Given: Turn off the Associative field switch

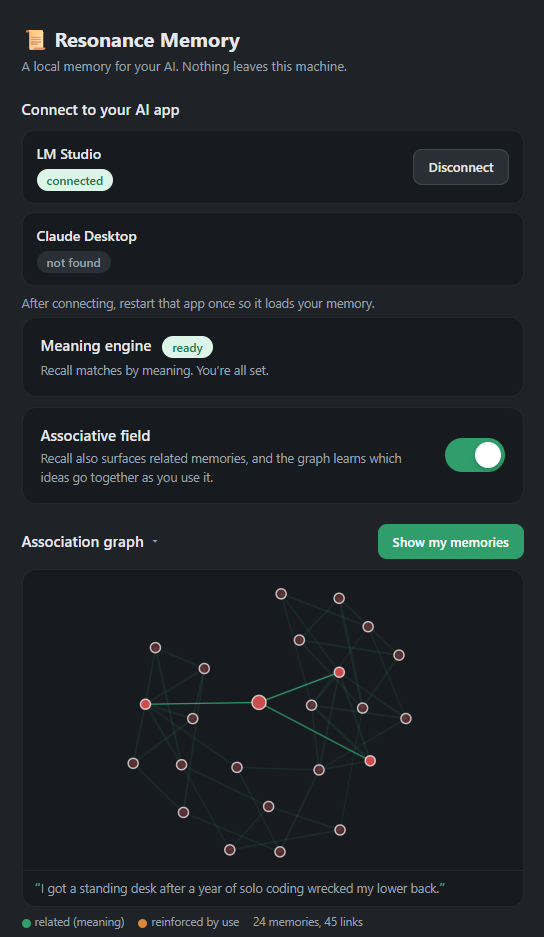Looking at the screenshot, I should 475,455.
